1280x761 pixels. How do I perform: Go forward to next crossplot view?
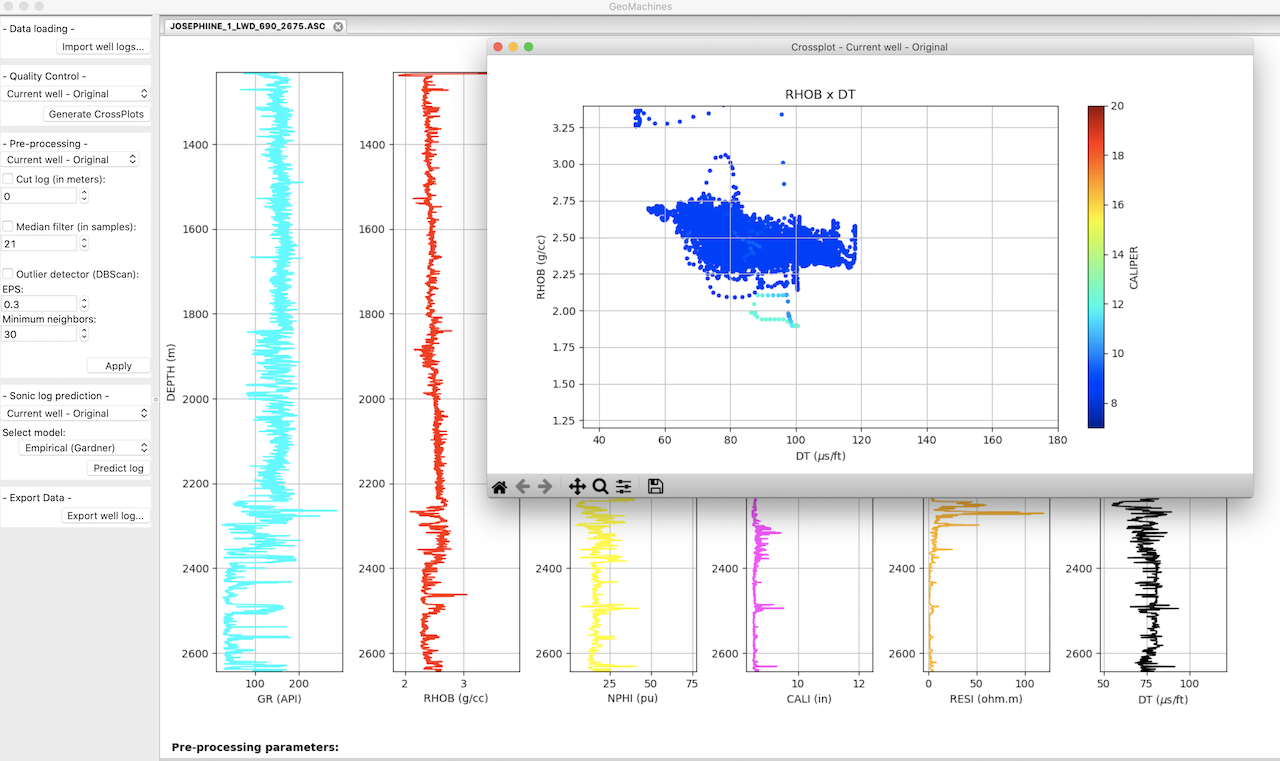point(545,486)
